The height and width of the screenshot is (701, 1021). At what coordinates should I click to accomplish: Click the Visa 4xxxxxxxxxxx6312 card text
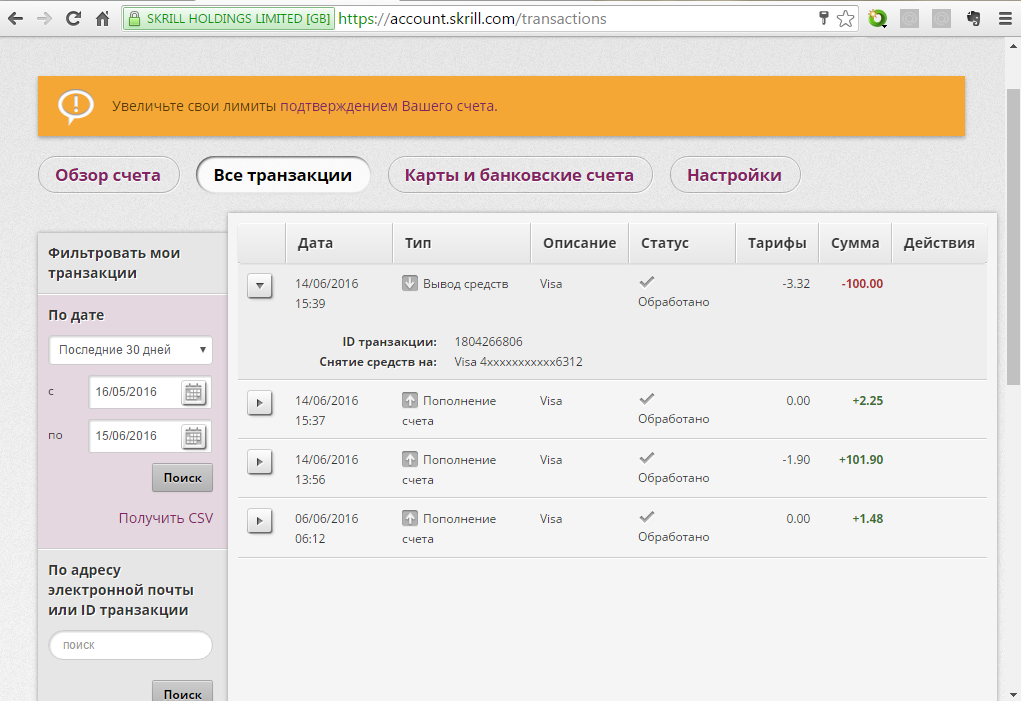click(x=518, y=362)
